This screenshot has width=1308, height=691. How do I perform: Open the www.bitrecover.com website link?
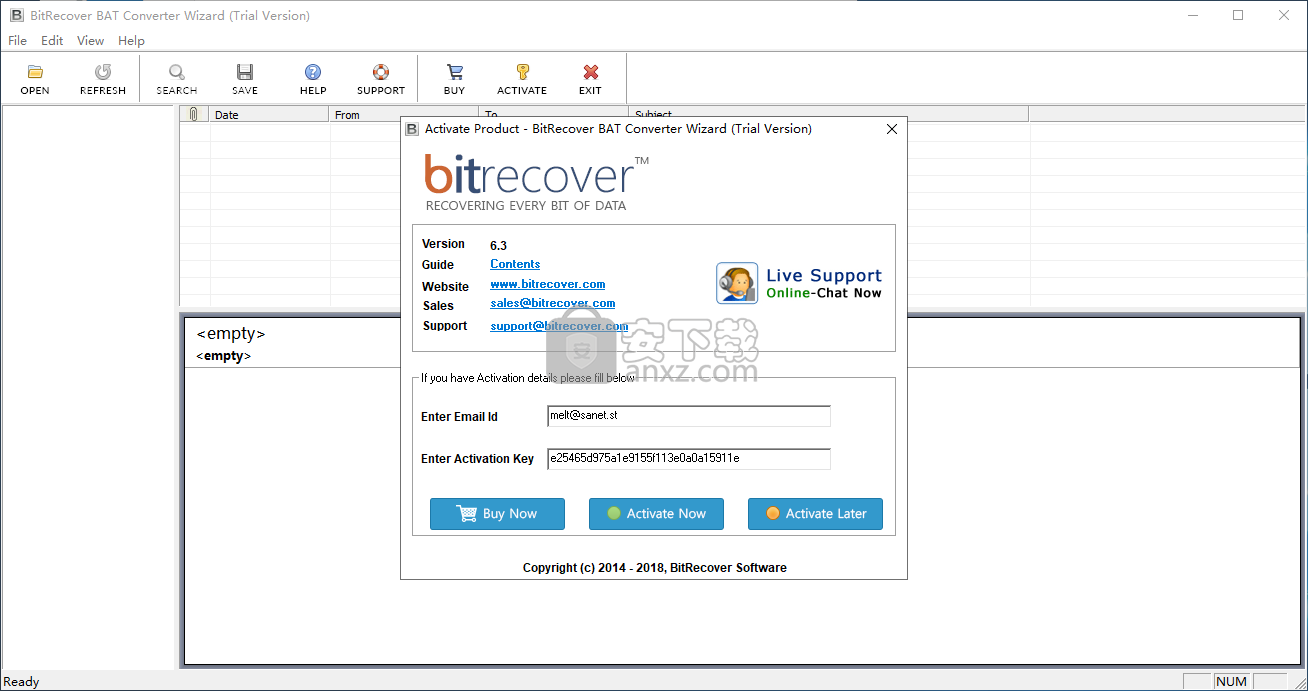click(x=547, y=284)
